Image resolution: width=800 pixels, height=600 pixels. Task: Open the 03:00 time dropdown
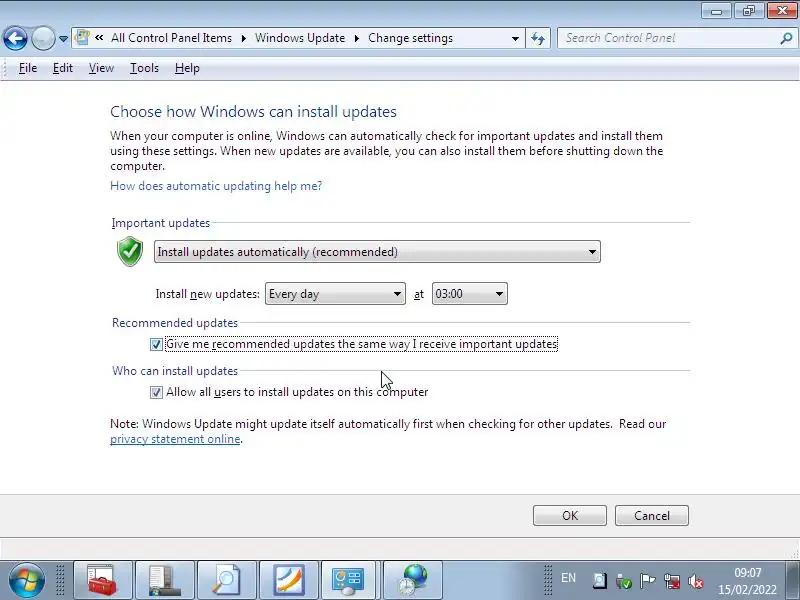tap(469, 294)
